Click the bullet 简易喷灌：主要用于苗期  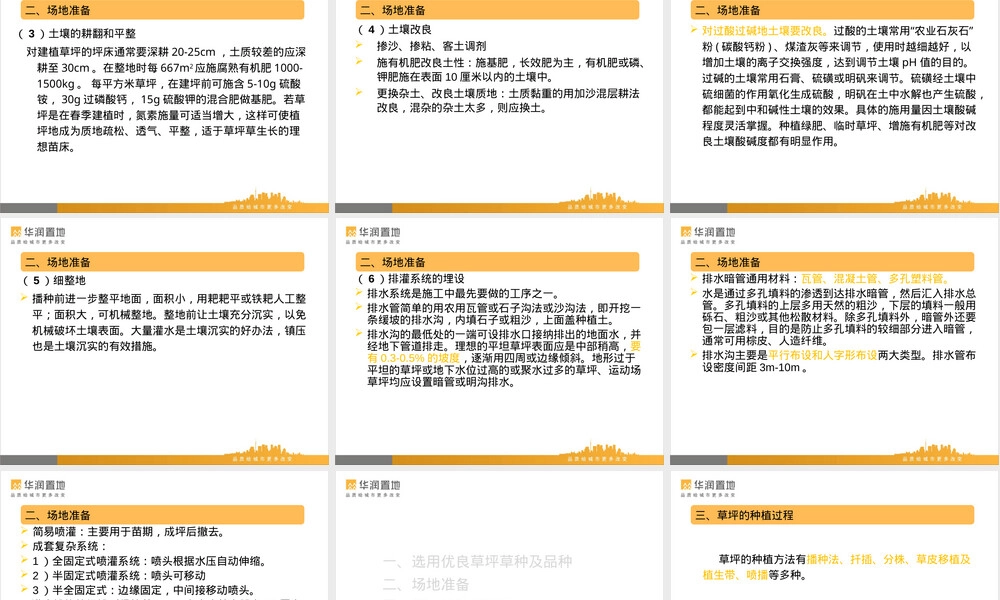click(x=128, y=532)
